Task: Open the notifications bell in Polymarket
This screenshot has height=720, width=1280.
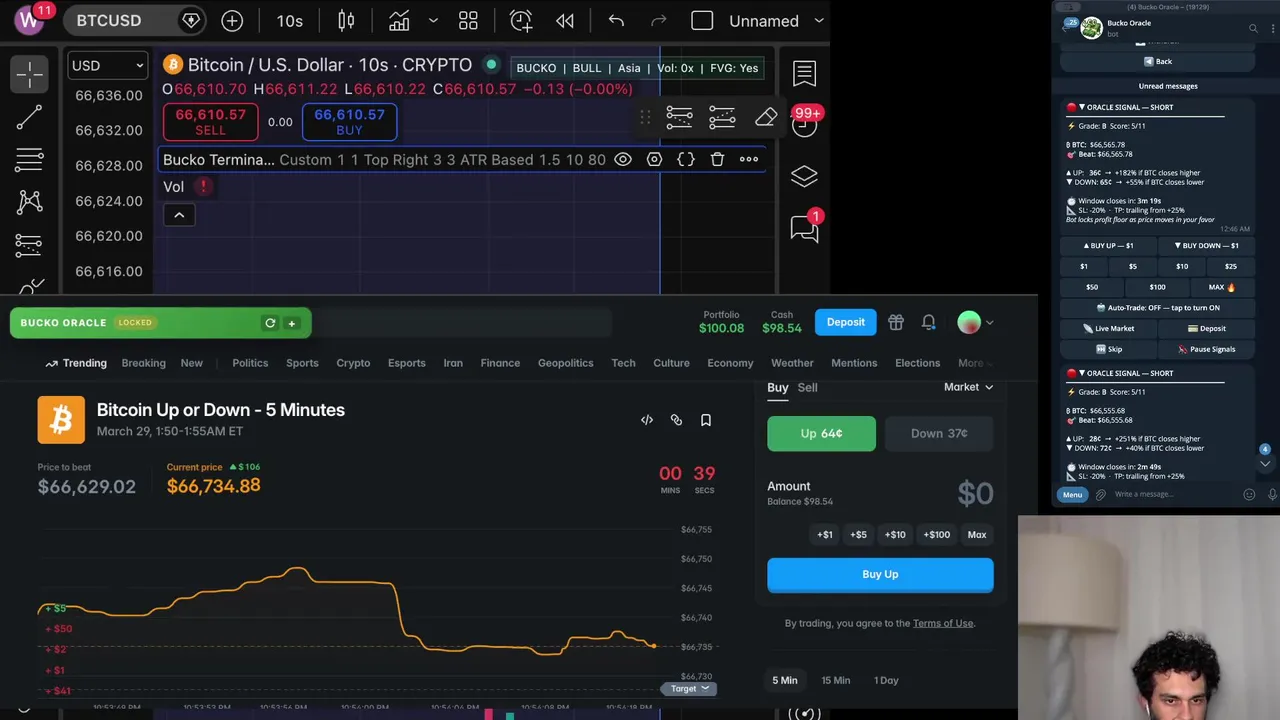Action: (x=929, y=322)
